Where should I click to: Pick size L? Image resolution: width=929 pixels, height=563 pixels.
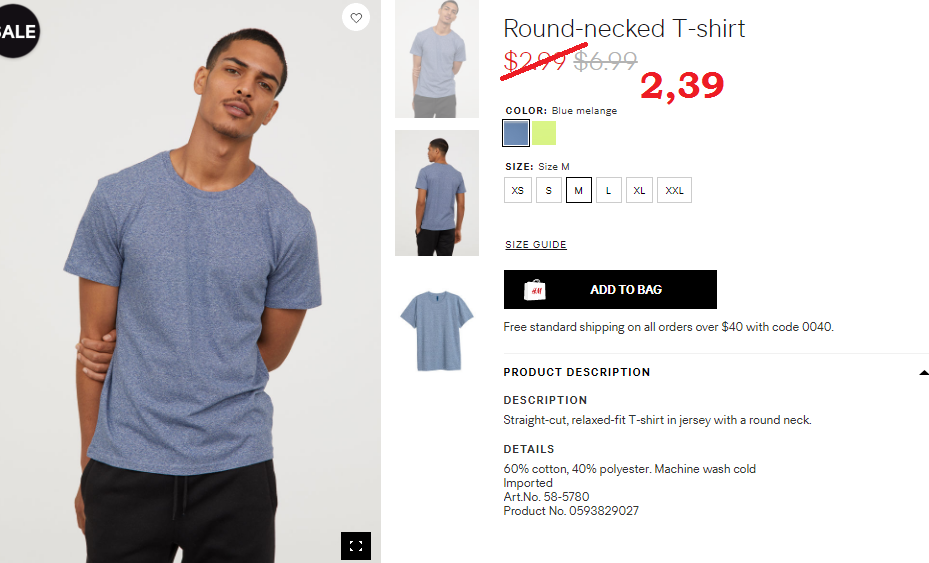[x=608, y=190]
